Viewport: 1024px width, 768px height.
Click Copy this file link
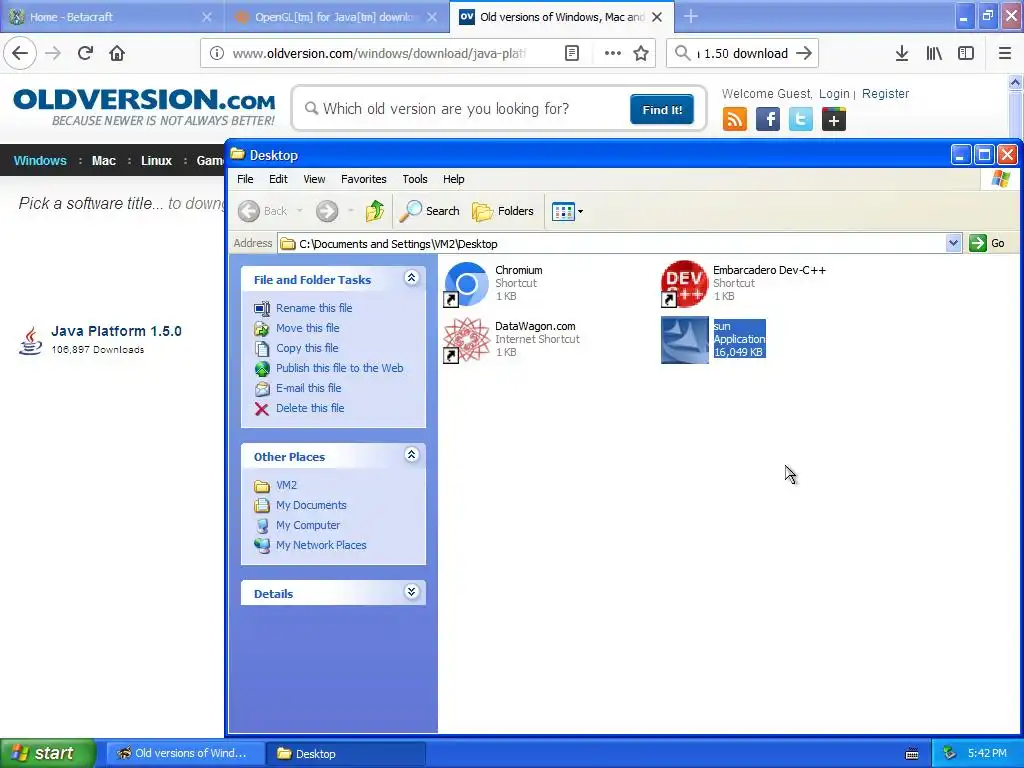pyautogui.click(x=307, y=348)
